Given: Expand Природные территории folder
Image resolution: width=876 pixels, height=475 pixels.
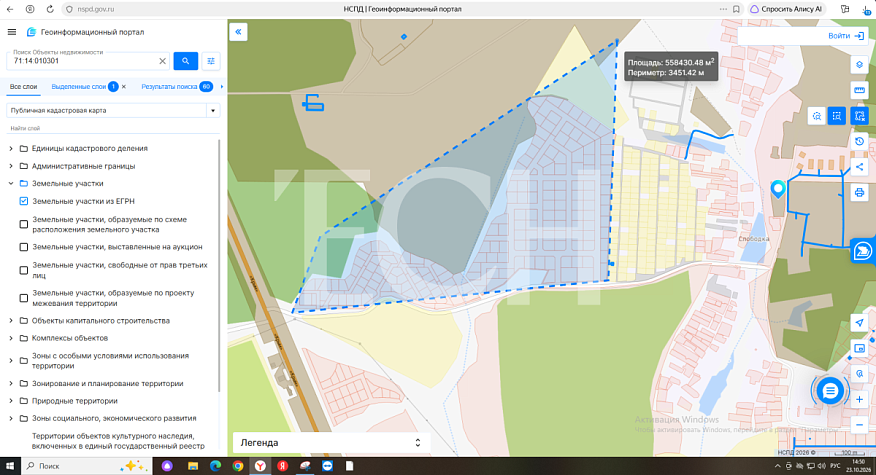Looking at the screenshot, I should click(11, 401).
